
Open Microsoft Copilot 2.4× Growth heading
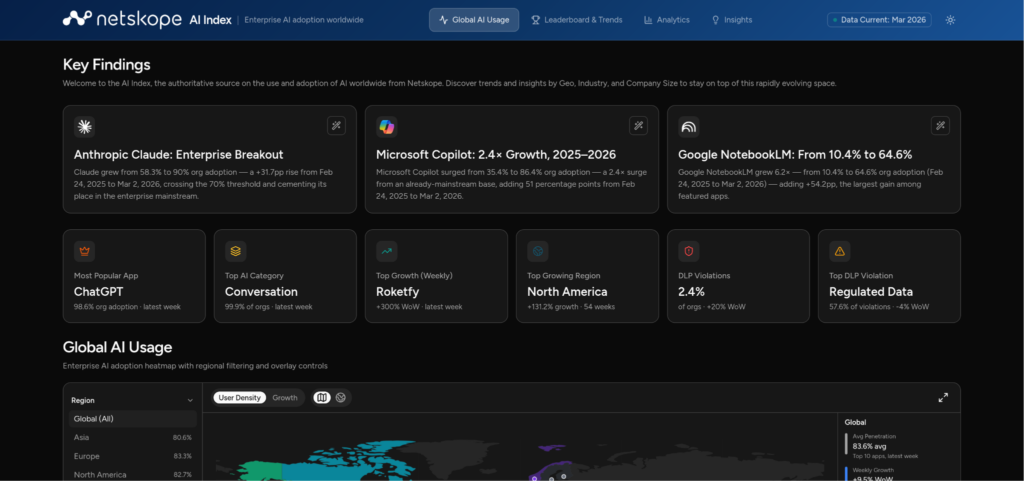tap(496, 155)
